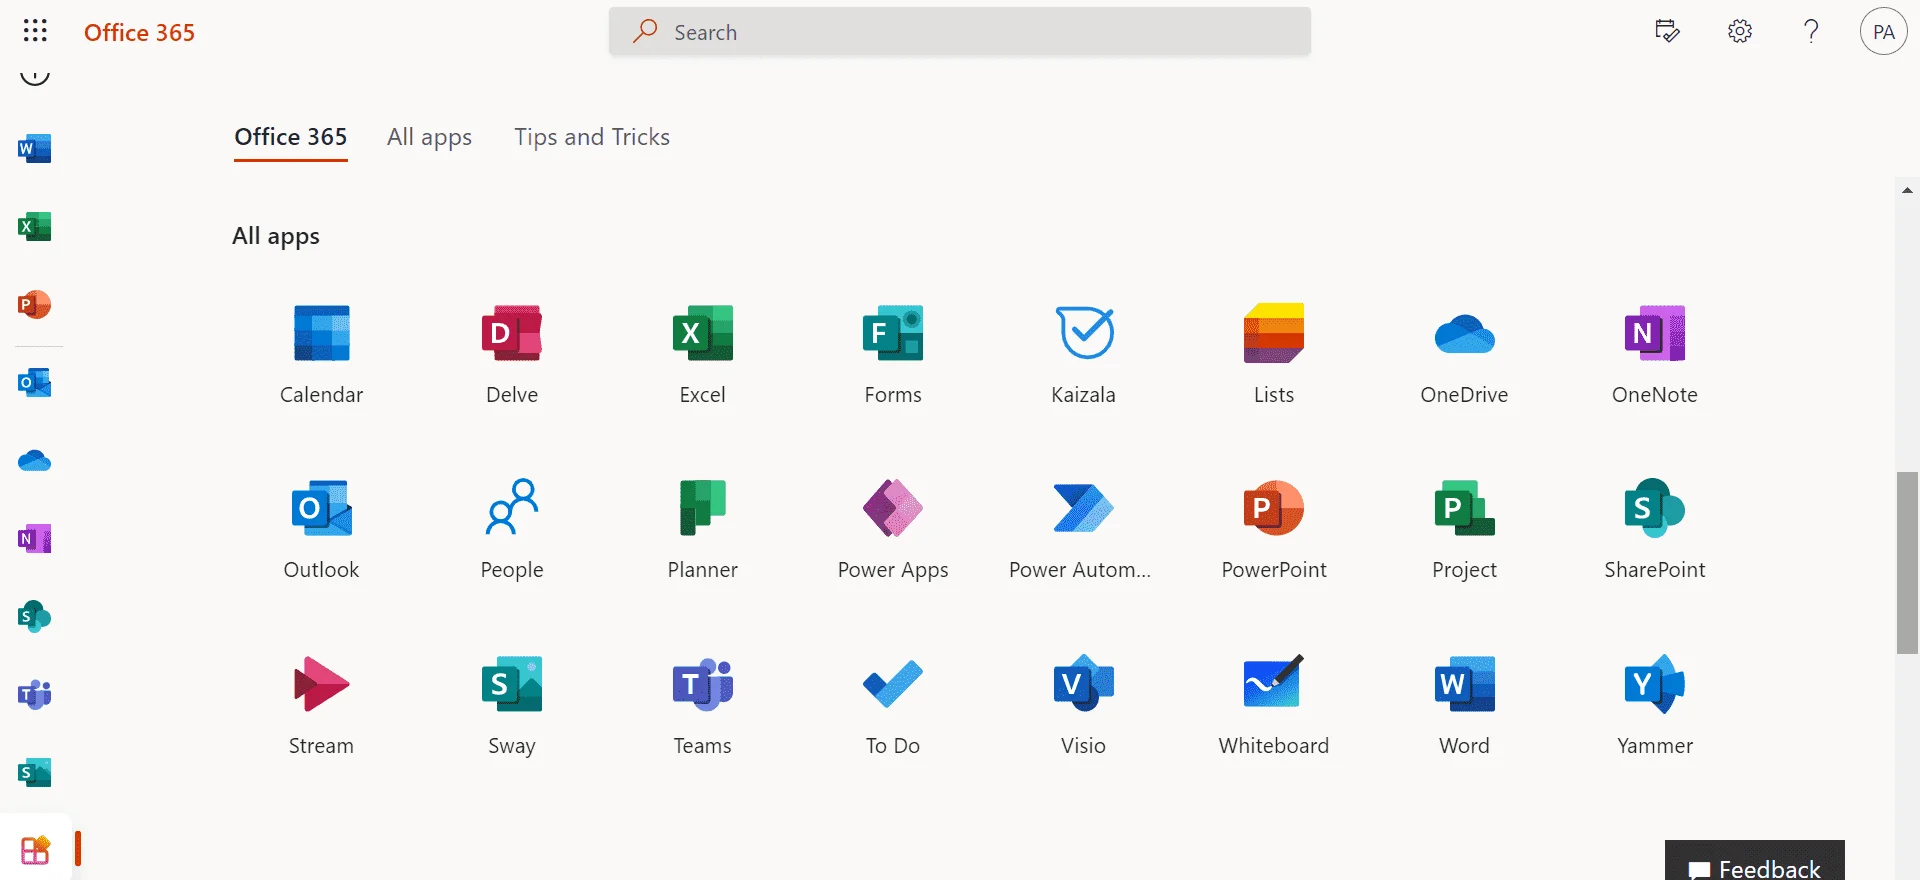Click the vertical scrollbar thumb
1920x880 pixels.
tap(1907, 562)
